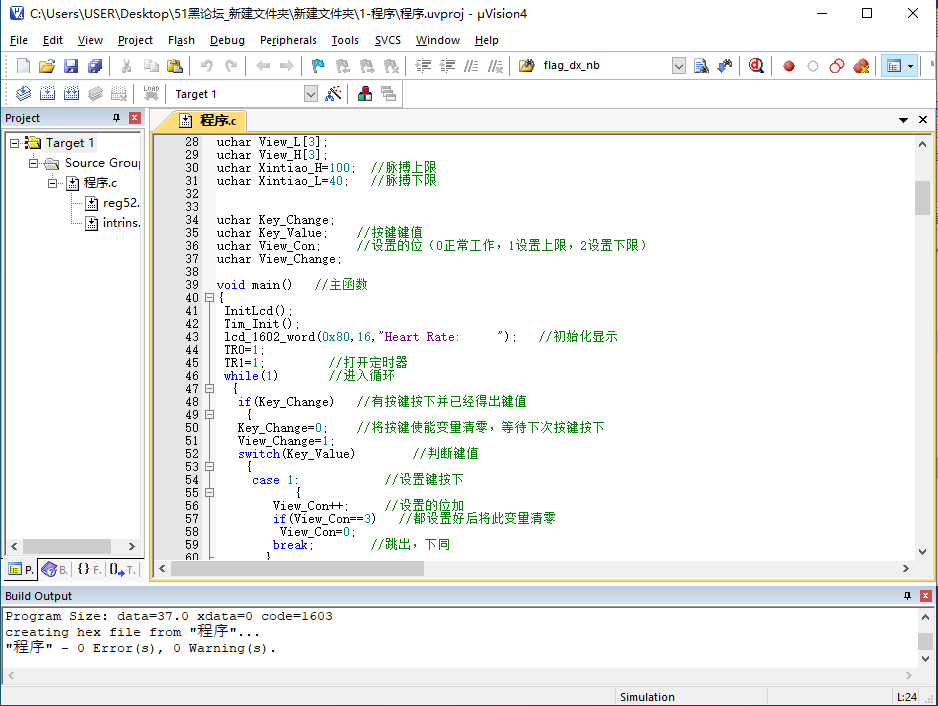This screenshot has width=938, height=706.
Task: Collapse Source Group tree node
Action: pos(34,163)
